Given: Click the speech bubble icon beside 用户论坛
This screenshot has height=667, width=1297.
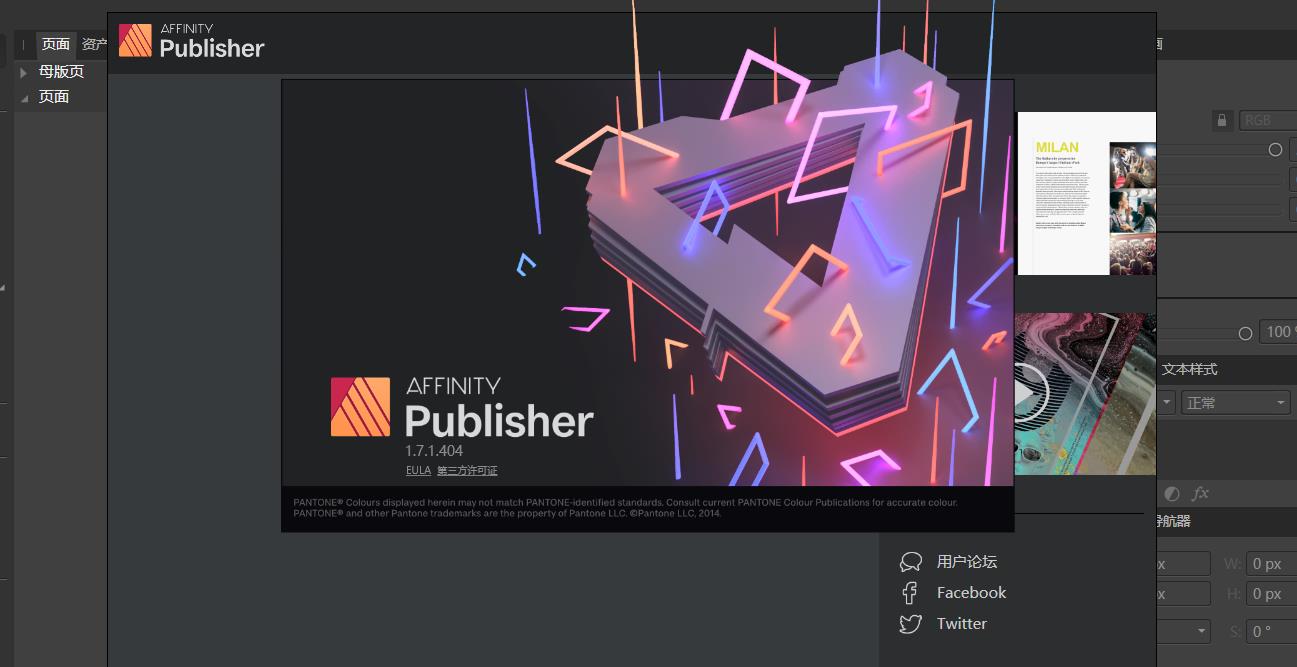Looking at the screenshot, I should click(x=911, y=562).
